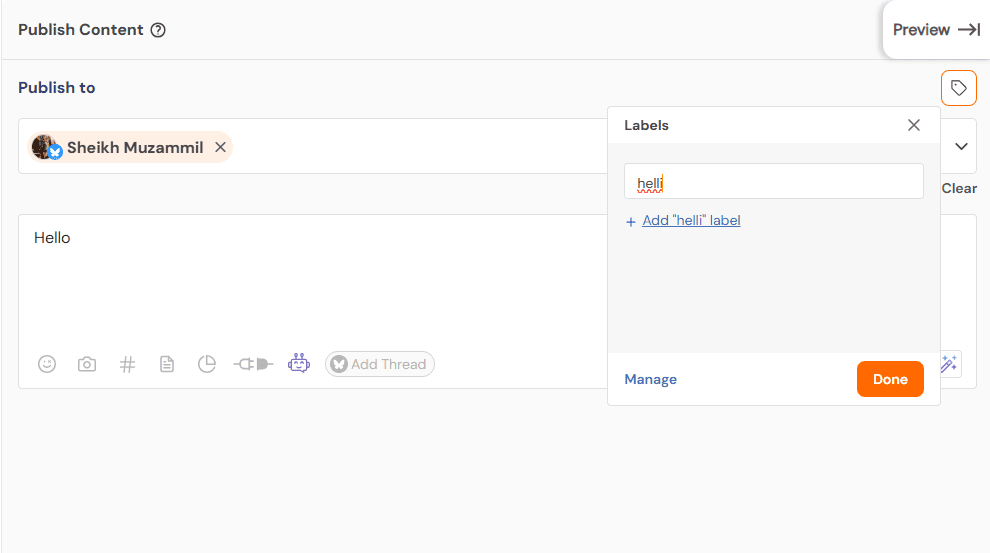Open the Preview side panel

(936, 30)
